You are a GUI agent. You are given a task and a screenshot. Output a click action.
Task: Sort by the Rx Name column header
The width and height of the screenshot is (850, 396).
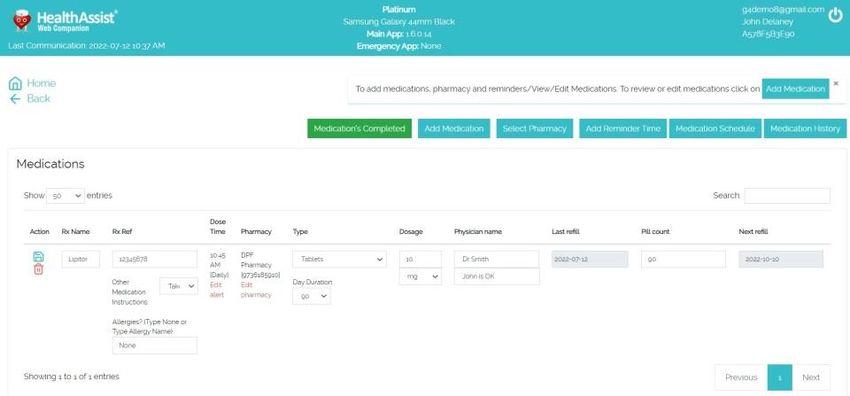[x=75, y=231]
